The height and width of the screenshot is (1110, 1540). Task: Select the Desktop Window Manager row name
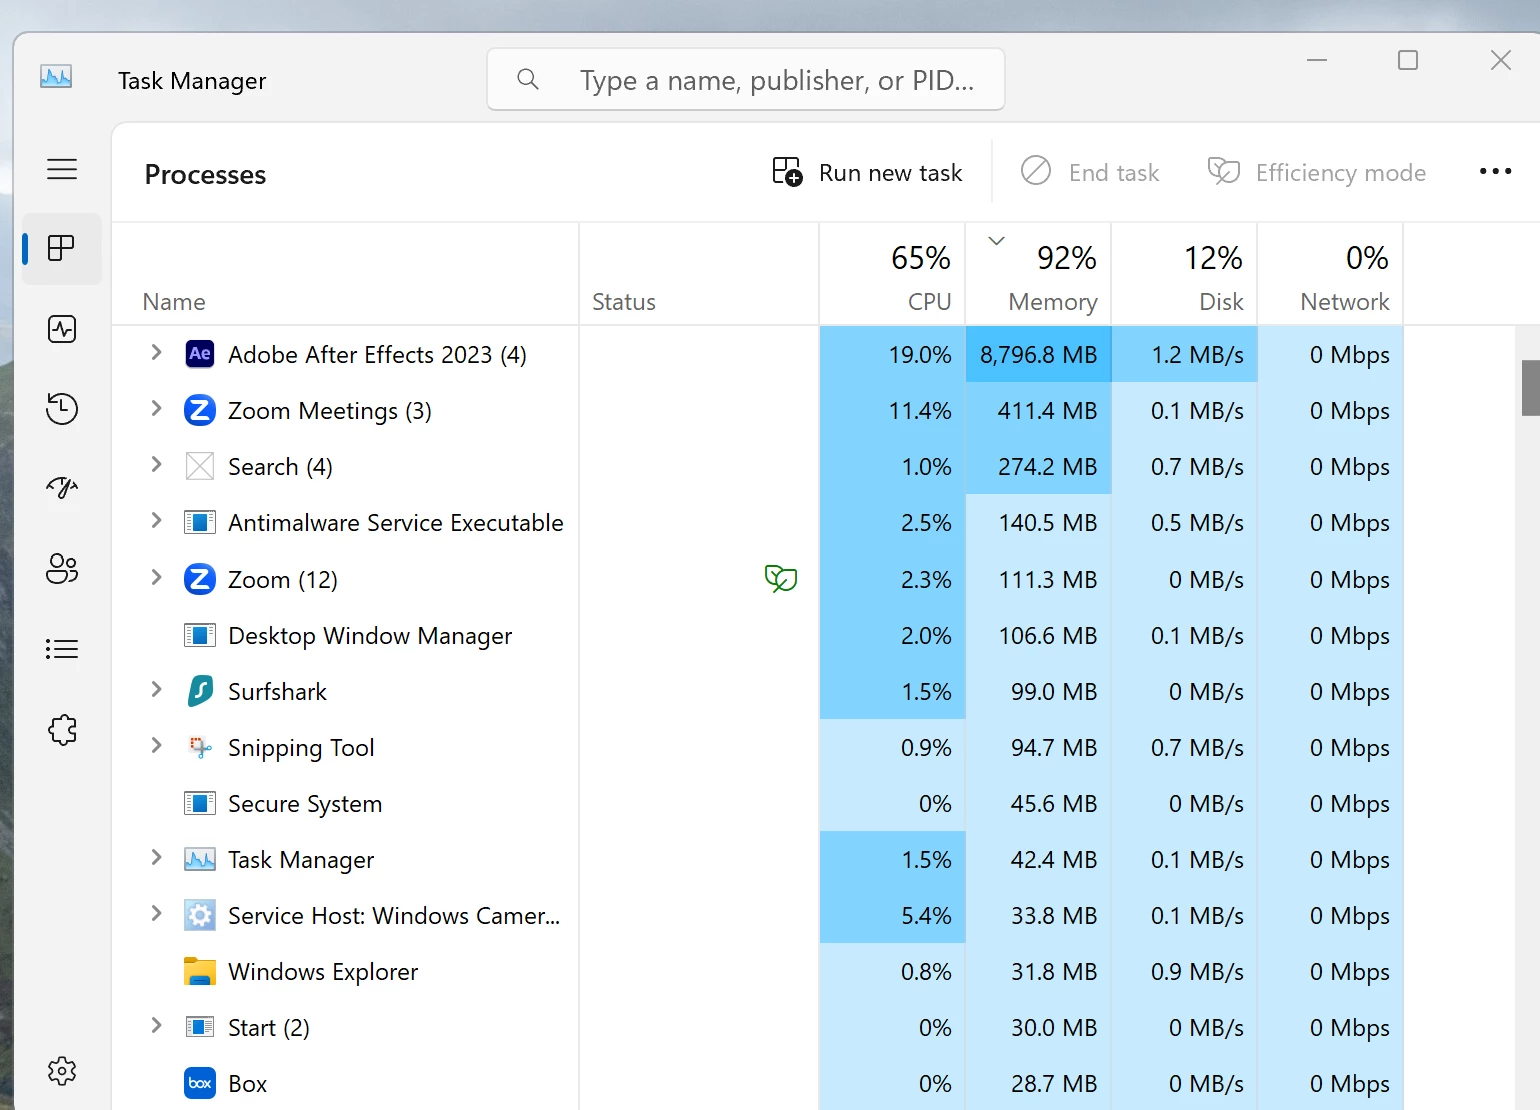point(370,636)
